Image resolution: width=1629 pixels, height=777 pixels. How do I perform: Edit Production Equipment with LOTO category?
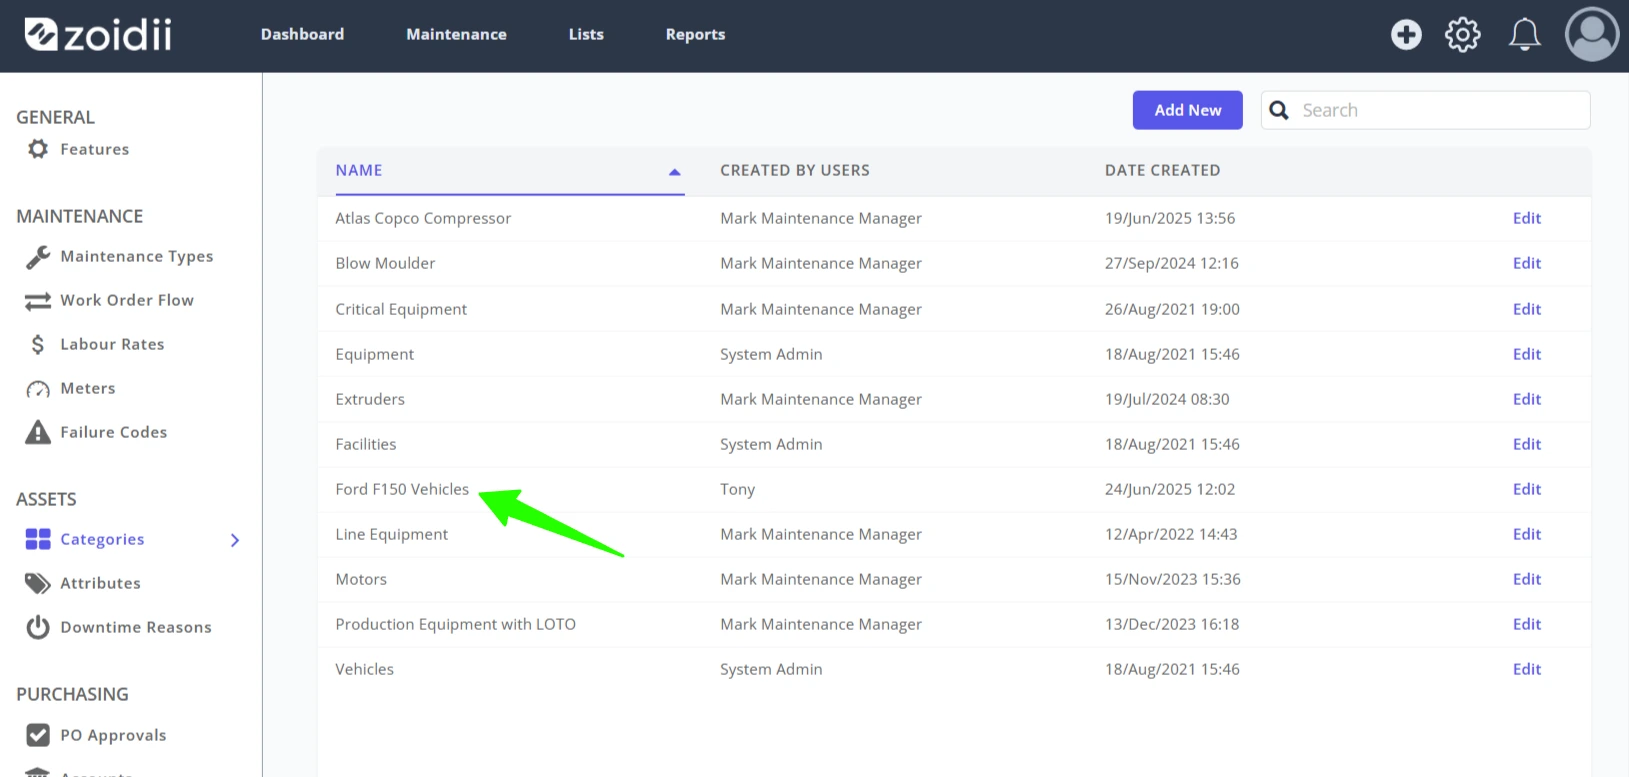pos(1527,624)
